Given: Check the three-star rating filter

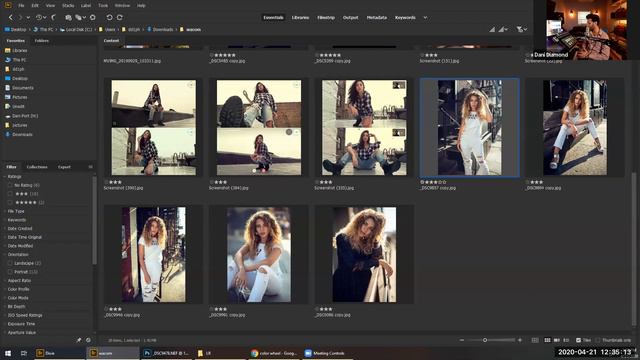Looking at the screenshot, I should (x=10, y=194).
